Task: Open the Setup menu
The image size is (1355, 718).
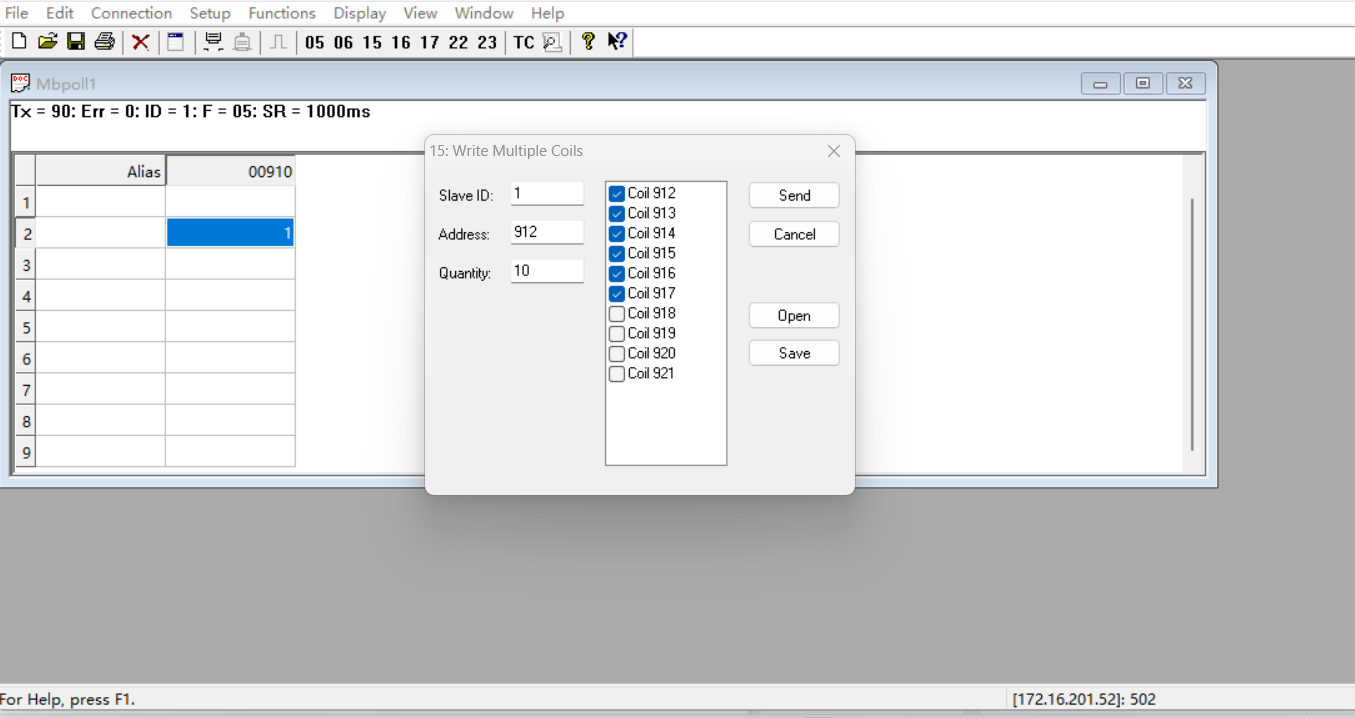Action: click(210, 13)
